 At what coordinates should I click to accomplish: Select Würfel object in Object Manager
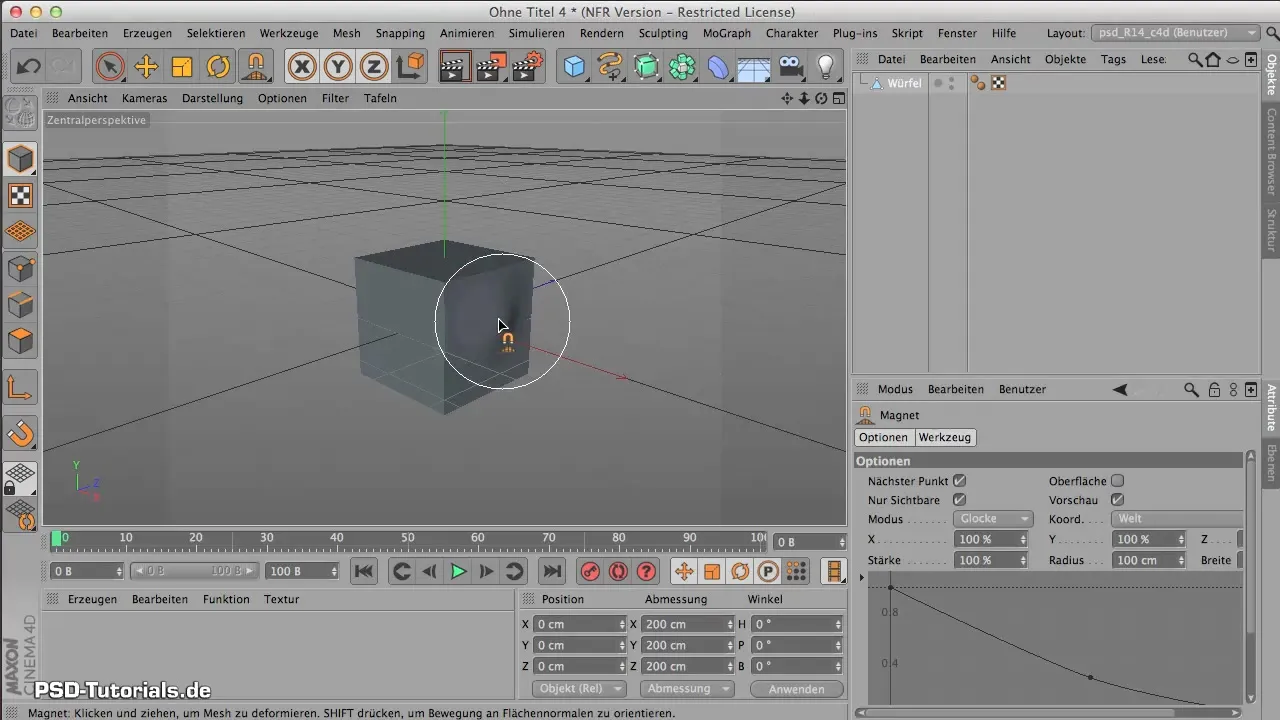point(904,83)
